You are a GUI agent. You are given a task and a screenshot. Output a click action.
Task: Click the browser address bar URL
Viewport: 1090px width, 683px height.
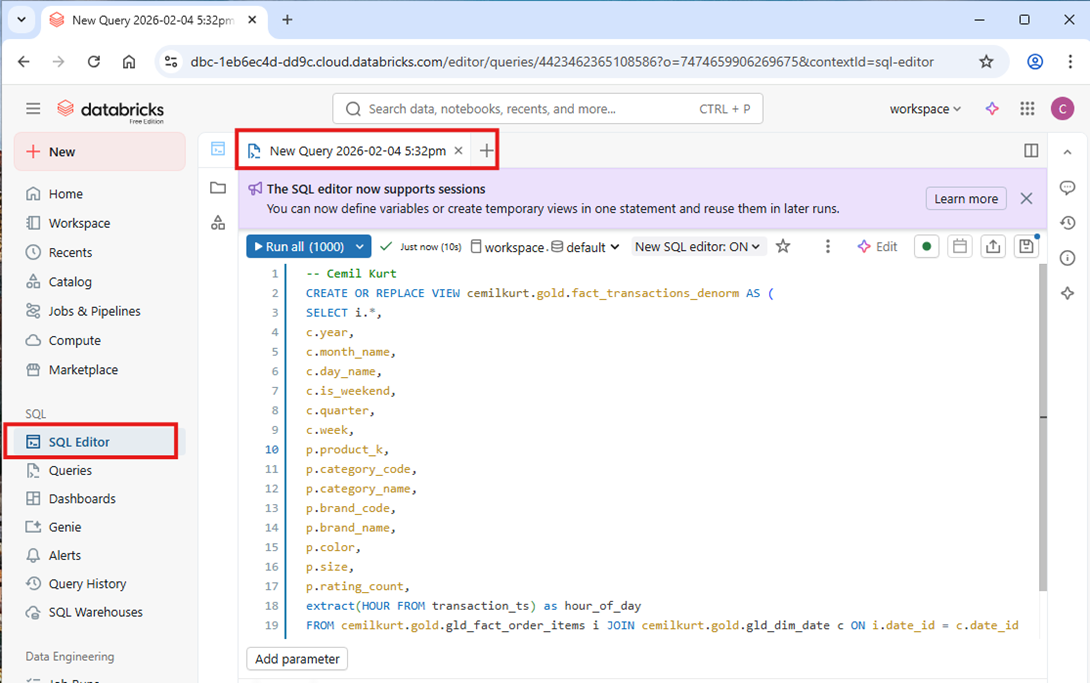pyautogui.click(x=562, y=62)
